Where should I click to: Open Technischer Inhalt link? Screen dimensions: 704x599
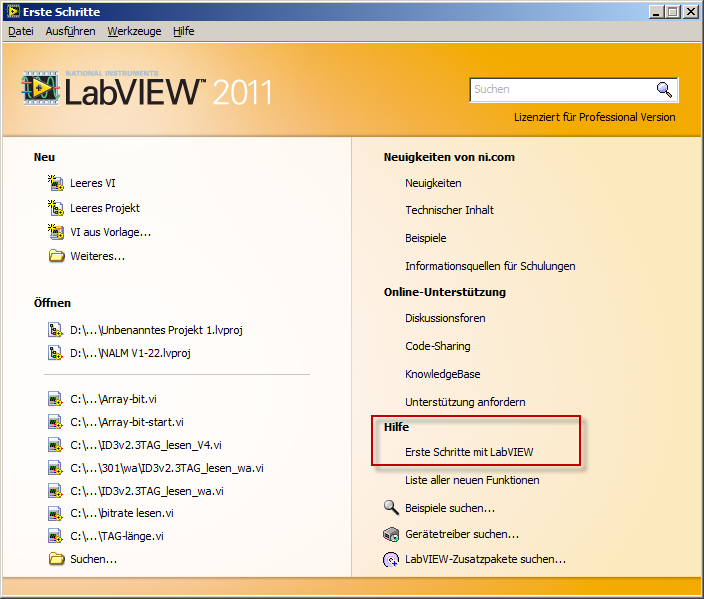pyautogui.click(x=449, y=210)
